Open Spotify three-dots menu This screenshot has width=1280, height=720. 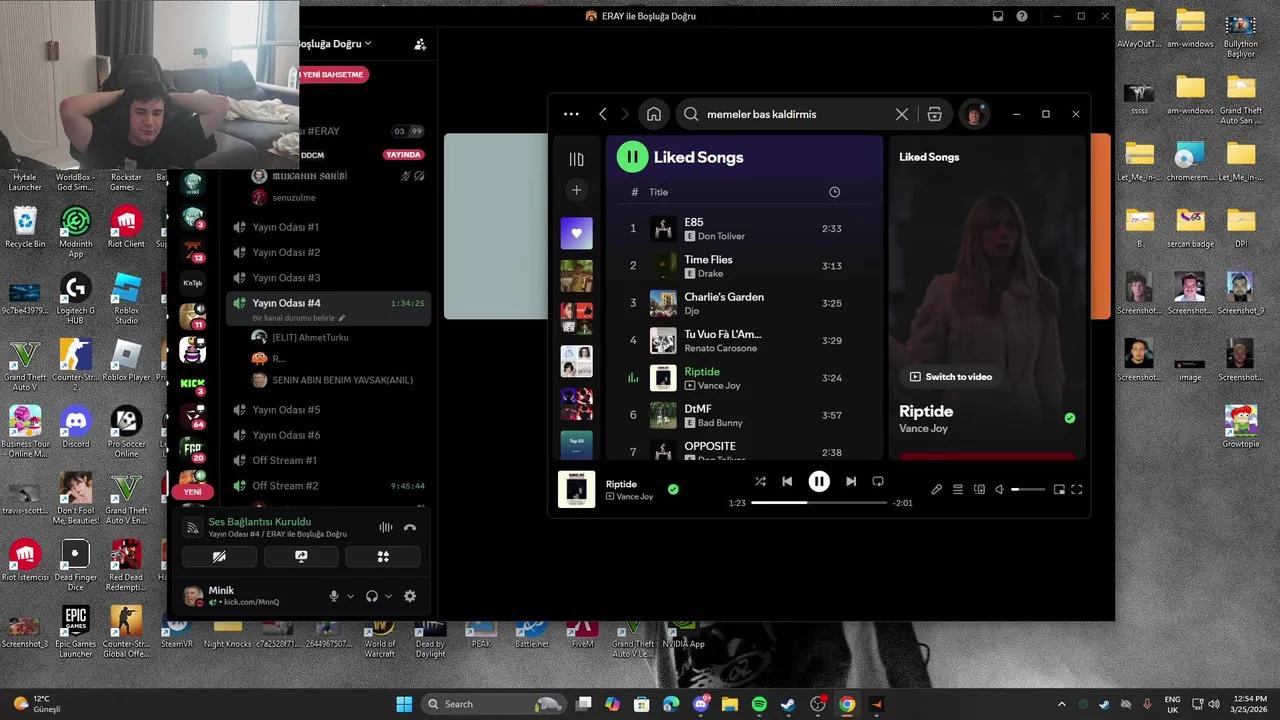571,114
